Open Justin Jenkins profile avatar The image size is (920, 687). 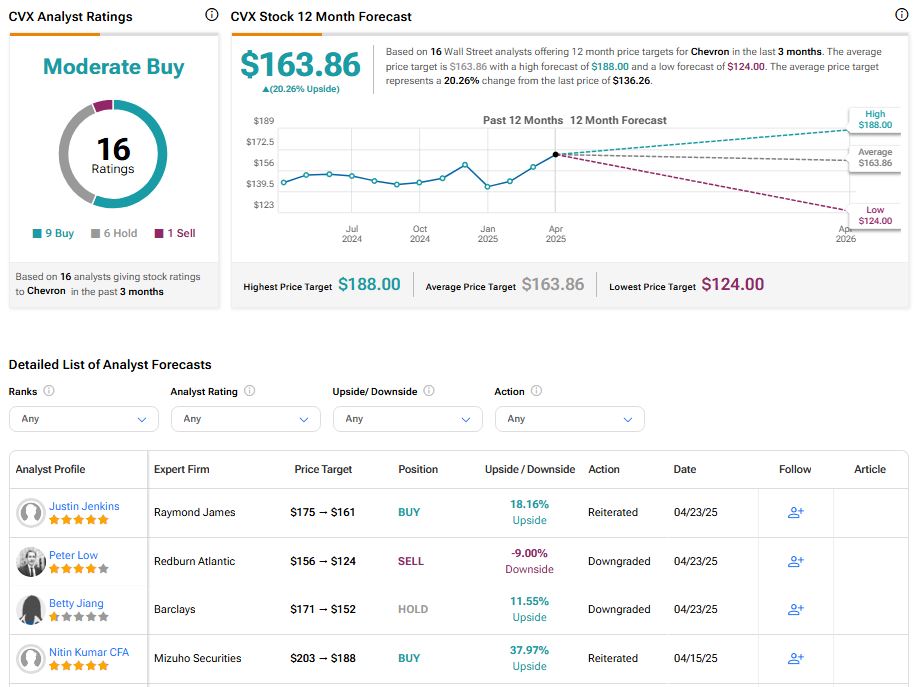coord(31,513)
